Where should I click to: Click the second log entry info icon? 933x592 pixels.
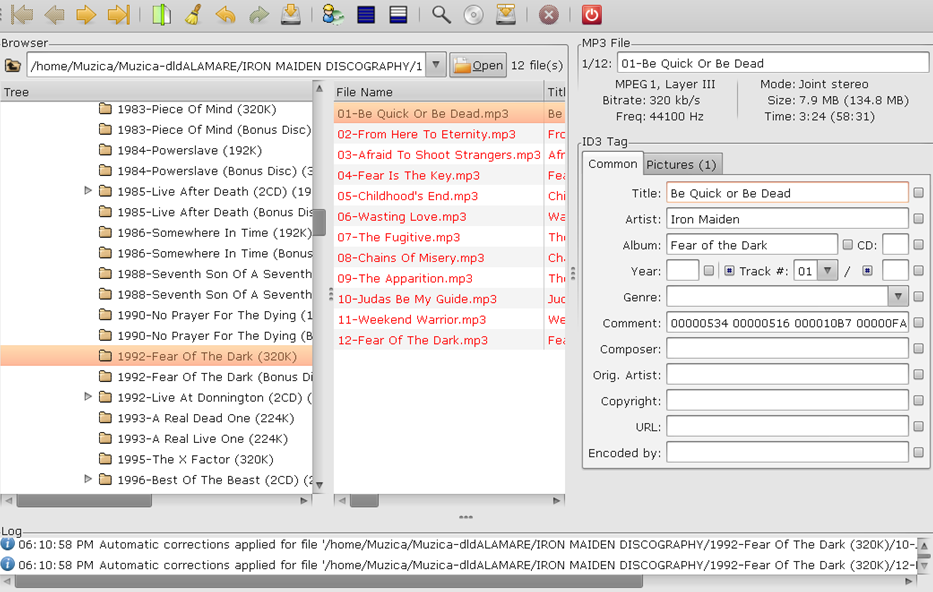(8, 564)
